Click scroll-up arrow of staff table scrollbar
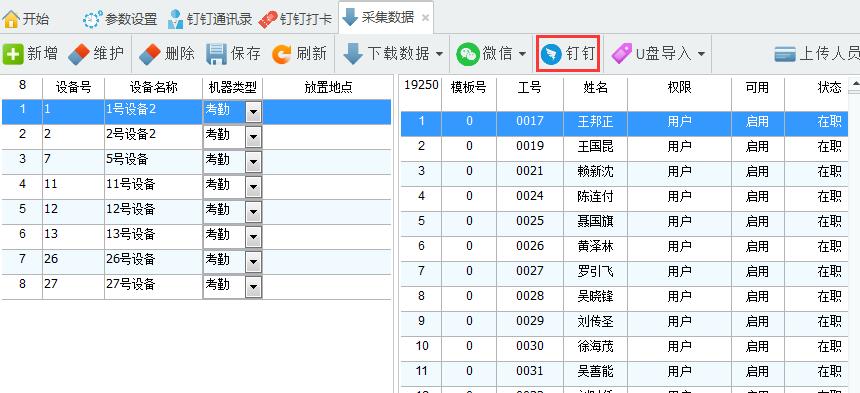Image resolution: width=860 pixels, height=393 pixels. [x=855, y=84]
